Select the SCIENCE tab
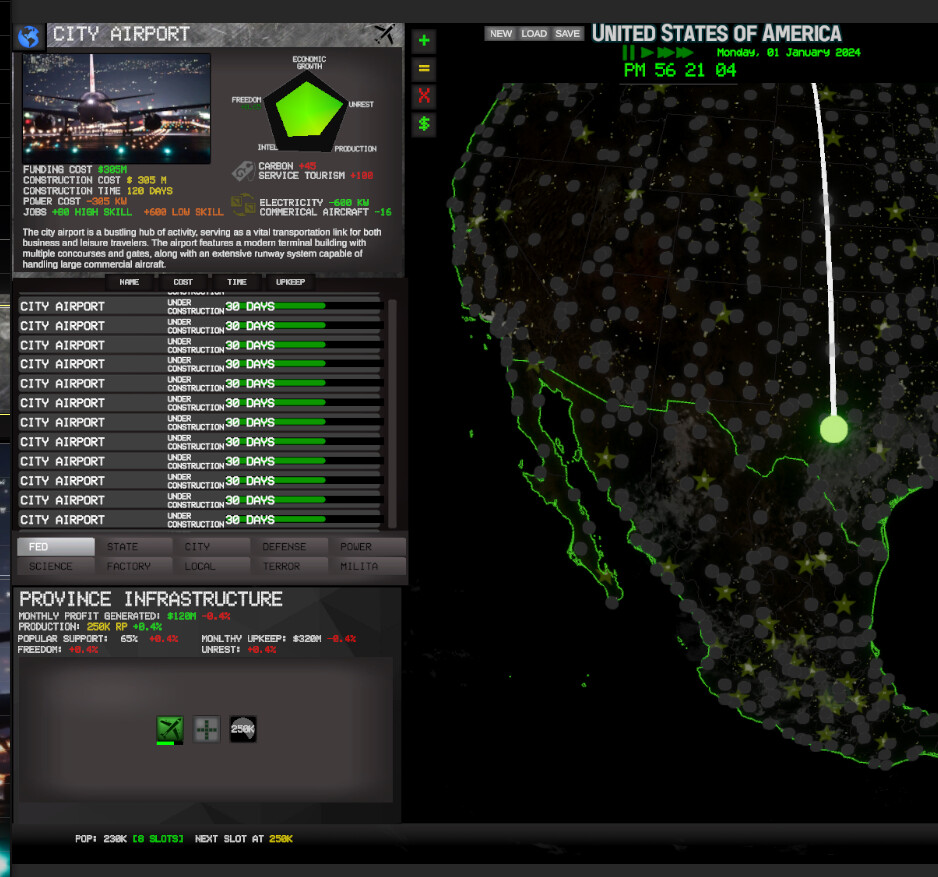Screen dimensions: 938x877 (55, 566)
